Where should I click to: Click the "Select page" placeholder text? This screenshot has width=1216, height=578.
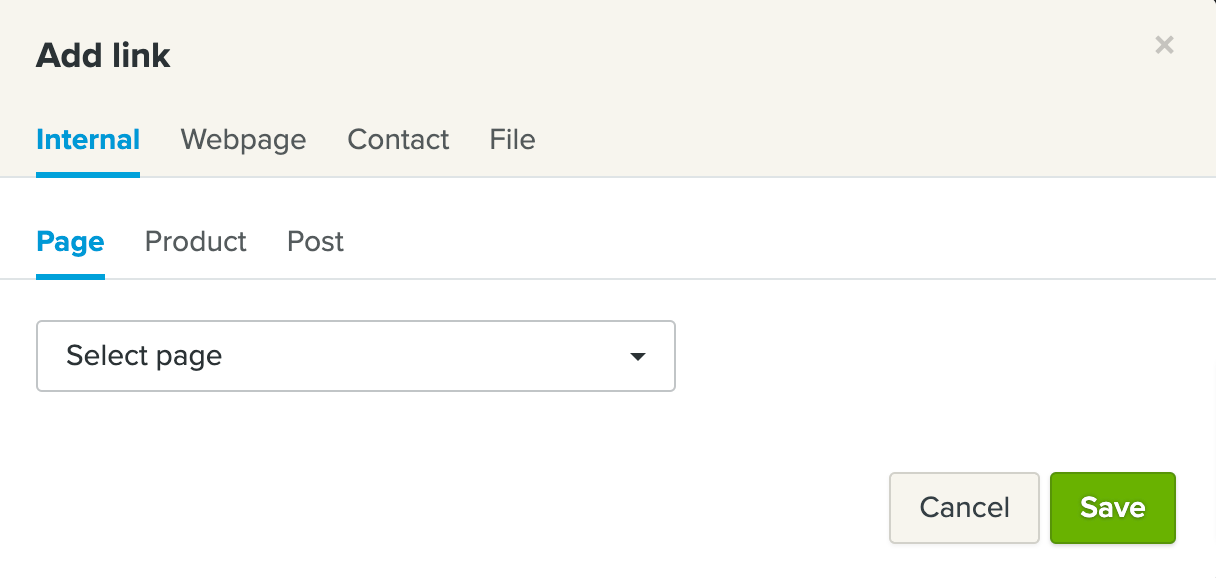pos(144,356)
